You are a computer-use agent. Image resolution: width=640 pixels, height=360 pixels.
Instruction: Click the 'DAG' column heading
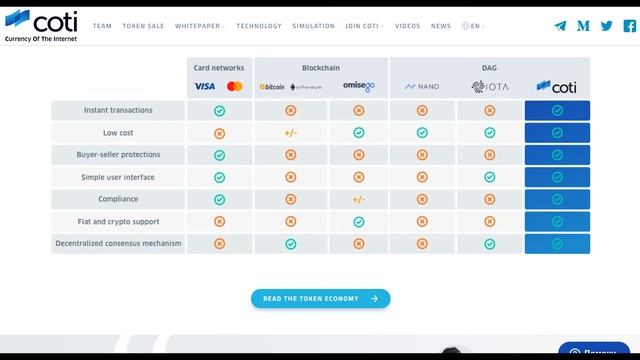pos(489,68)
